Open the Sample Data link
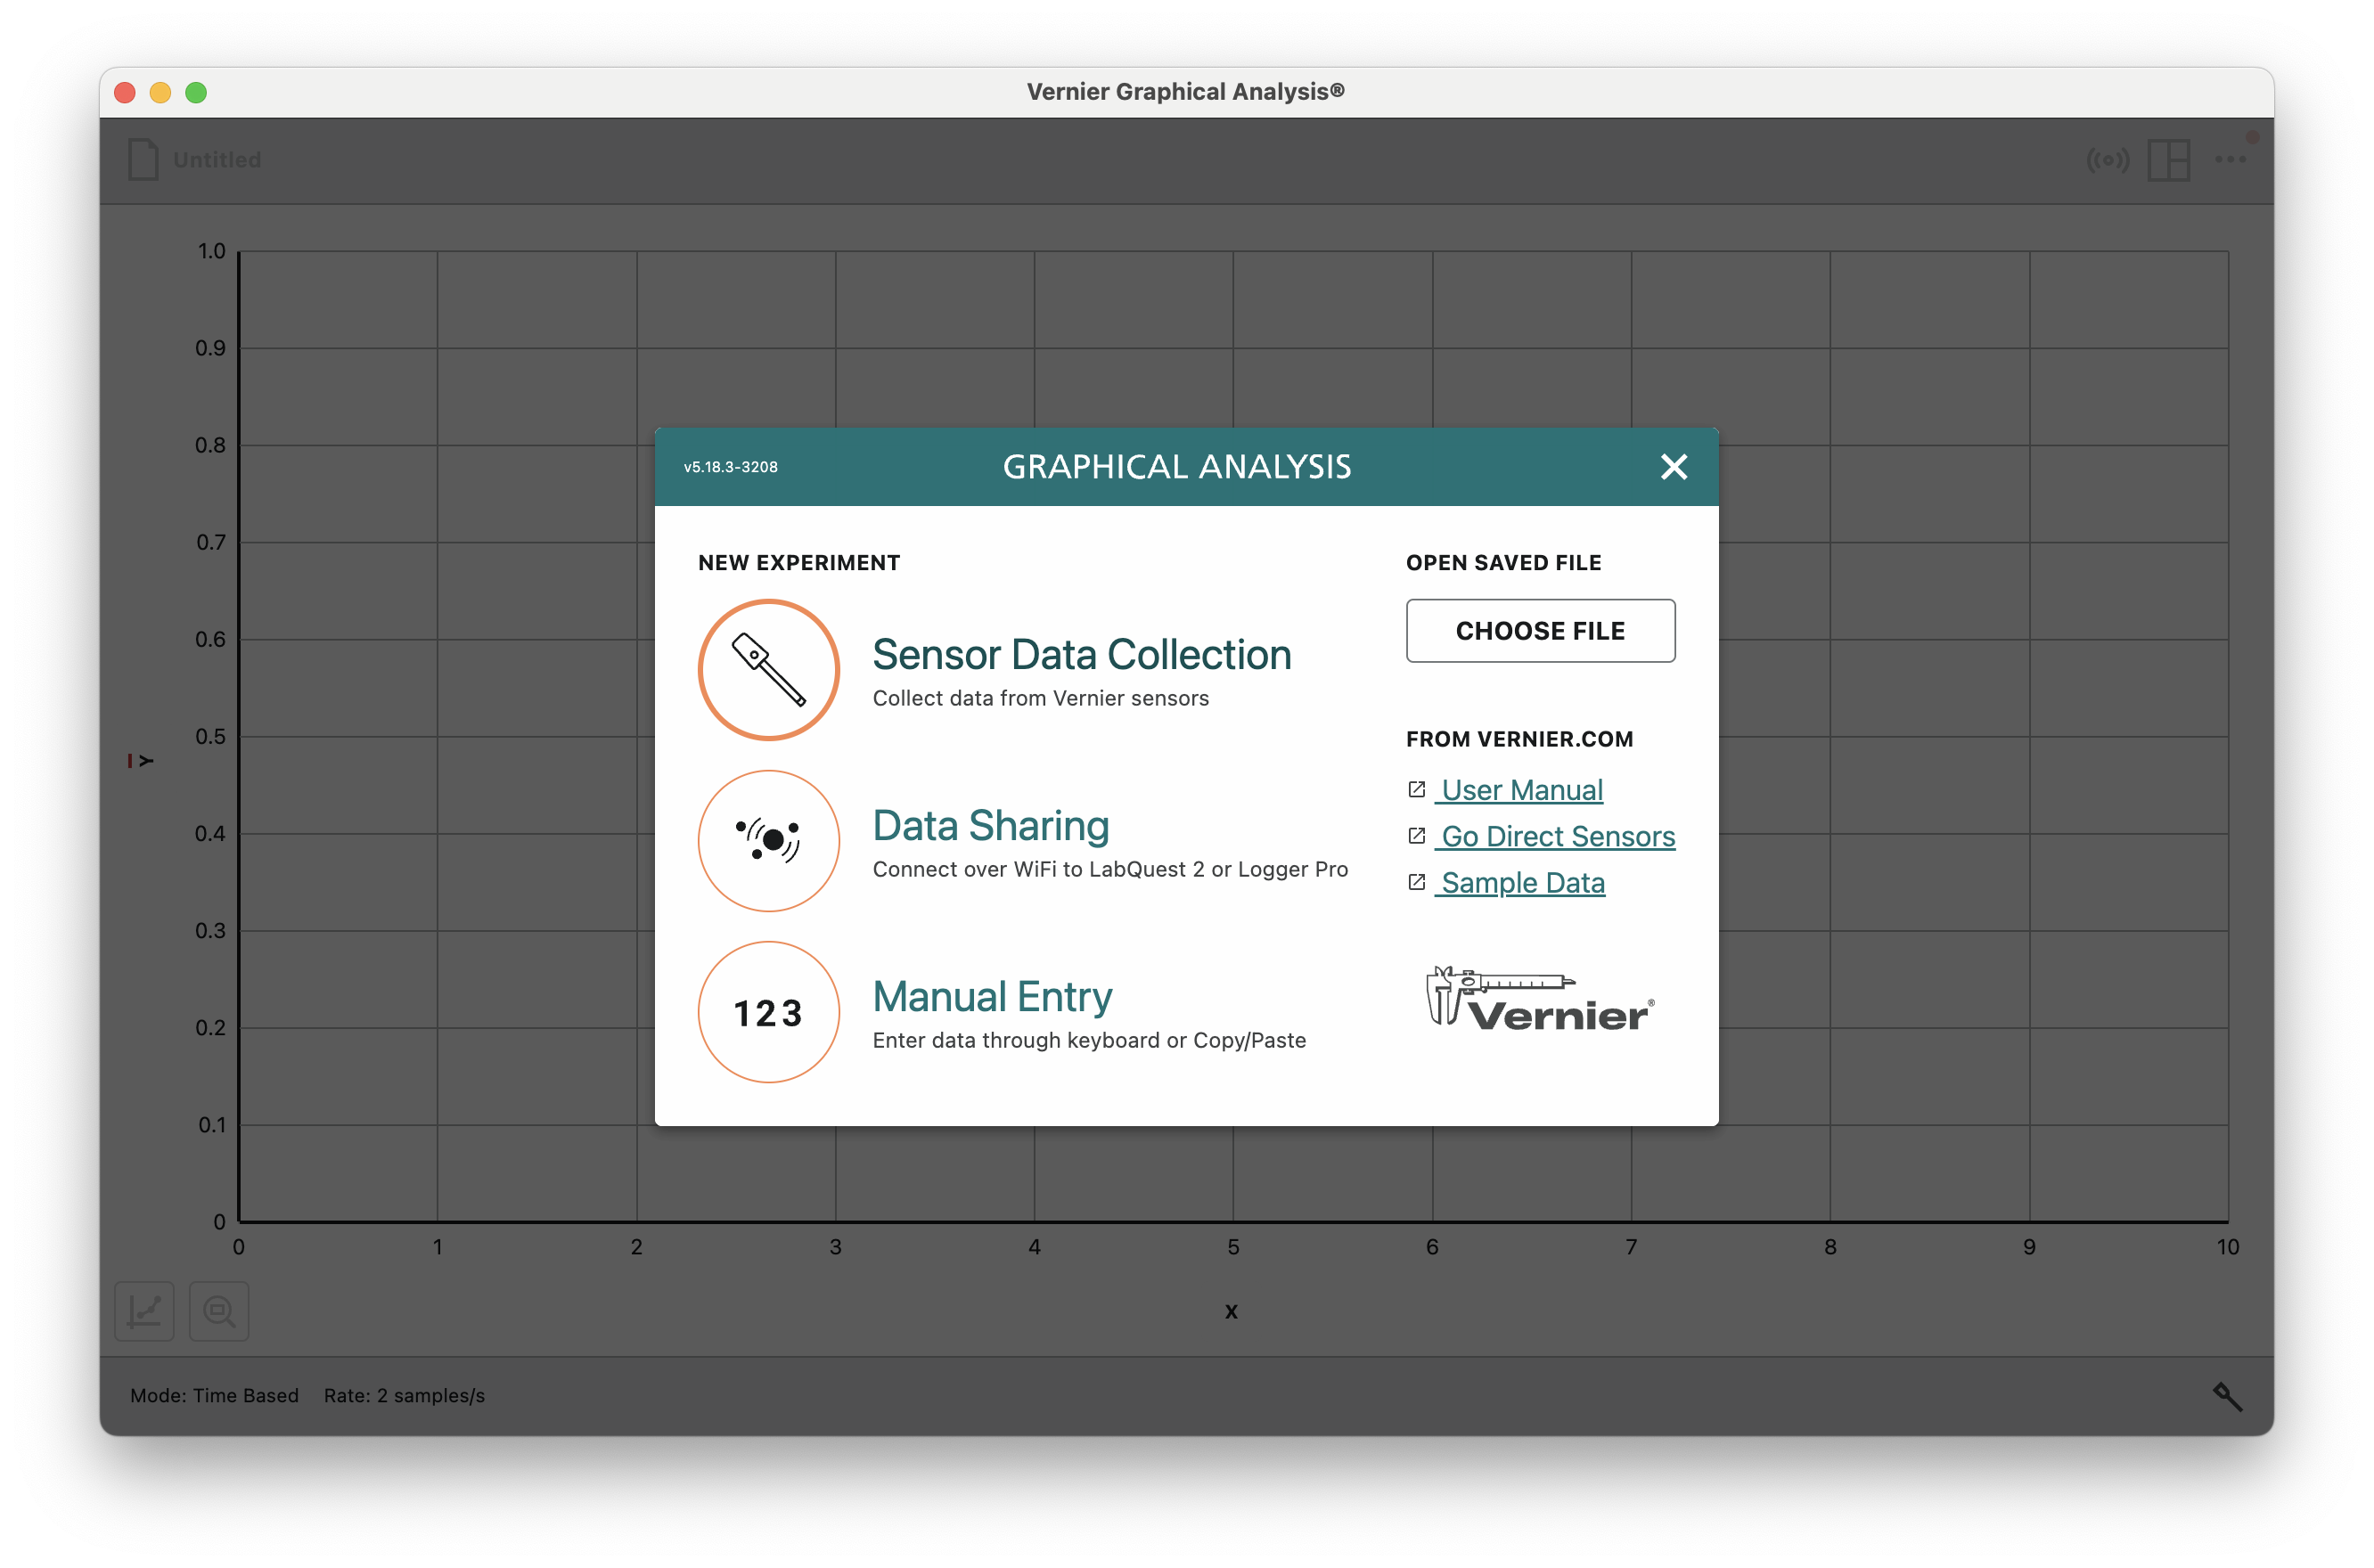 (1522, 883)
